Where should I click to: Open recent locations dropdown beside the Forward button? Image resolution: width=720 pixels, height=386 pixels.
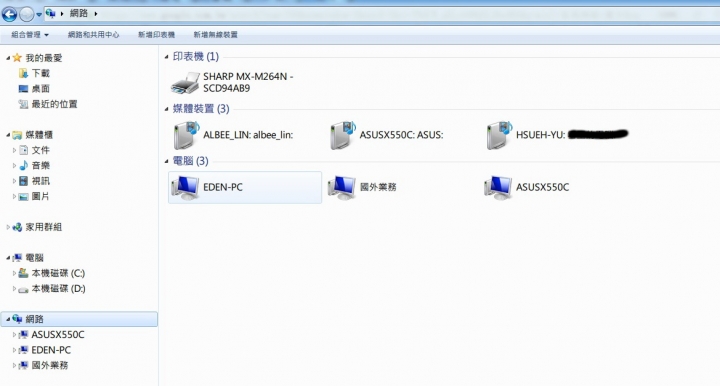click(x=39, y=14)
